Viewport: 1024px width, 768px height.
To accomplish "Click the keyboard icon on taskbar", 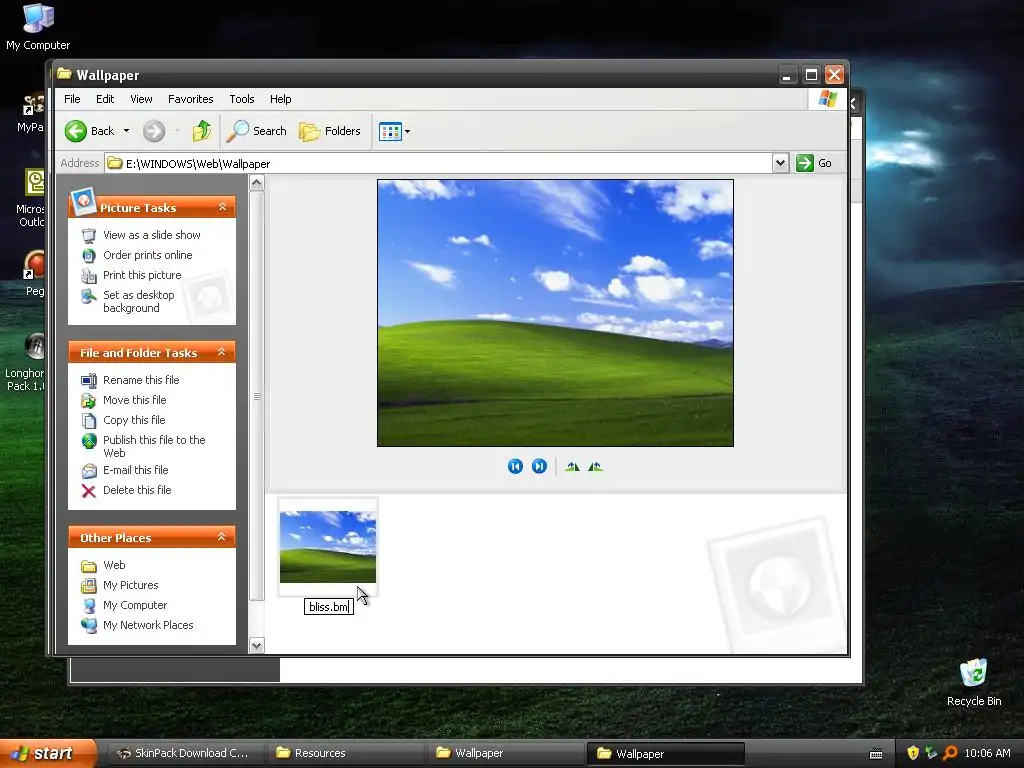I will (876, 754).
